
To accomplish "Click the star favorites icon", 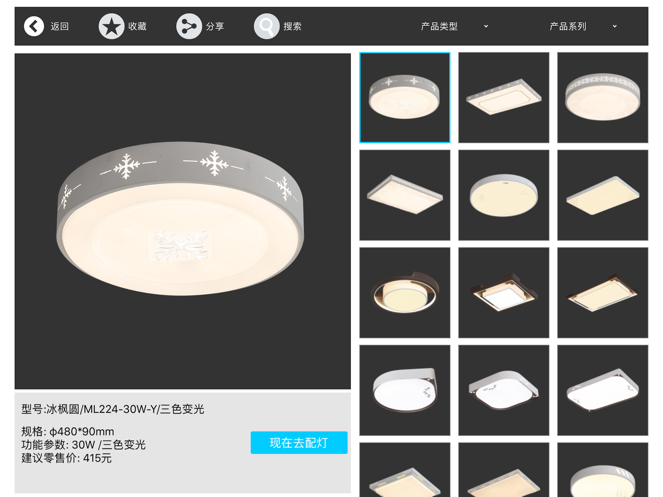I will tap(111, 26).
